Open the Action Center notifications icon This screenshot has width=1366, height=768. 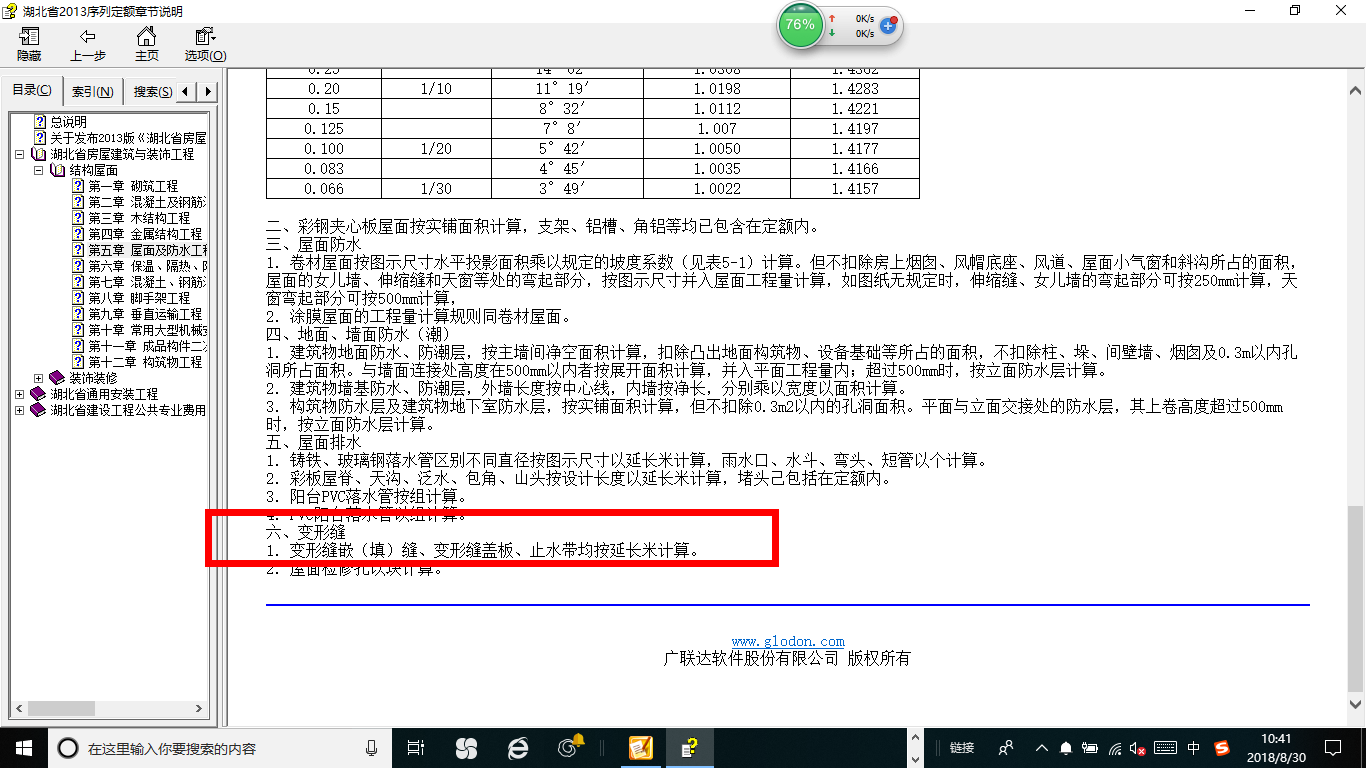tap(1333, 748)
